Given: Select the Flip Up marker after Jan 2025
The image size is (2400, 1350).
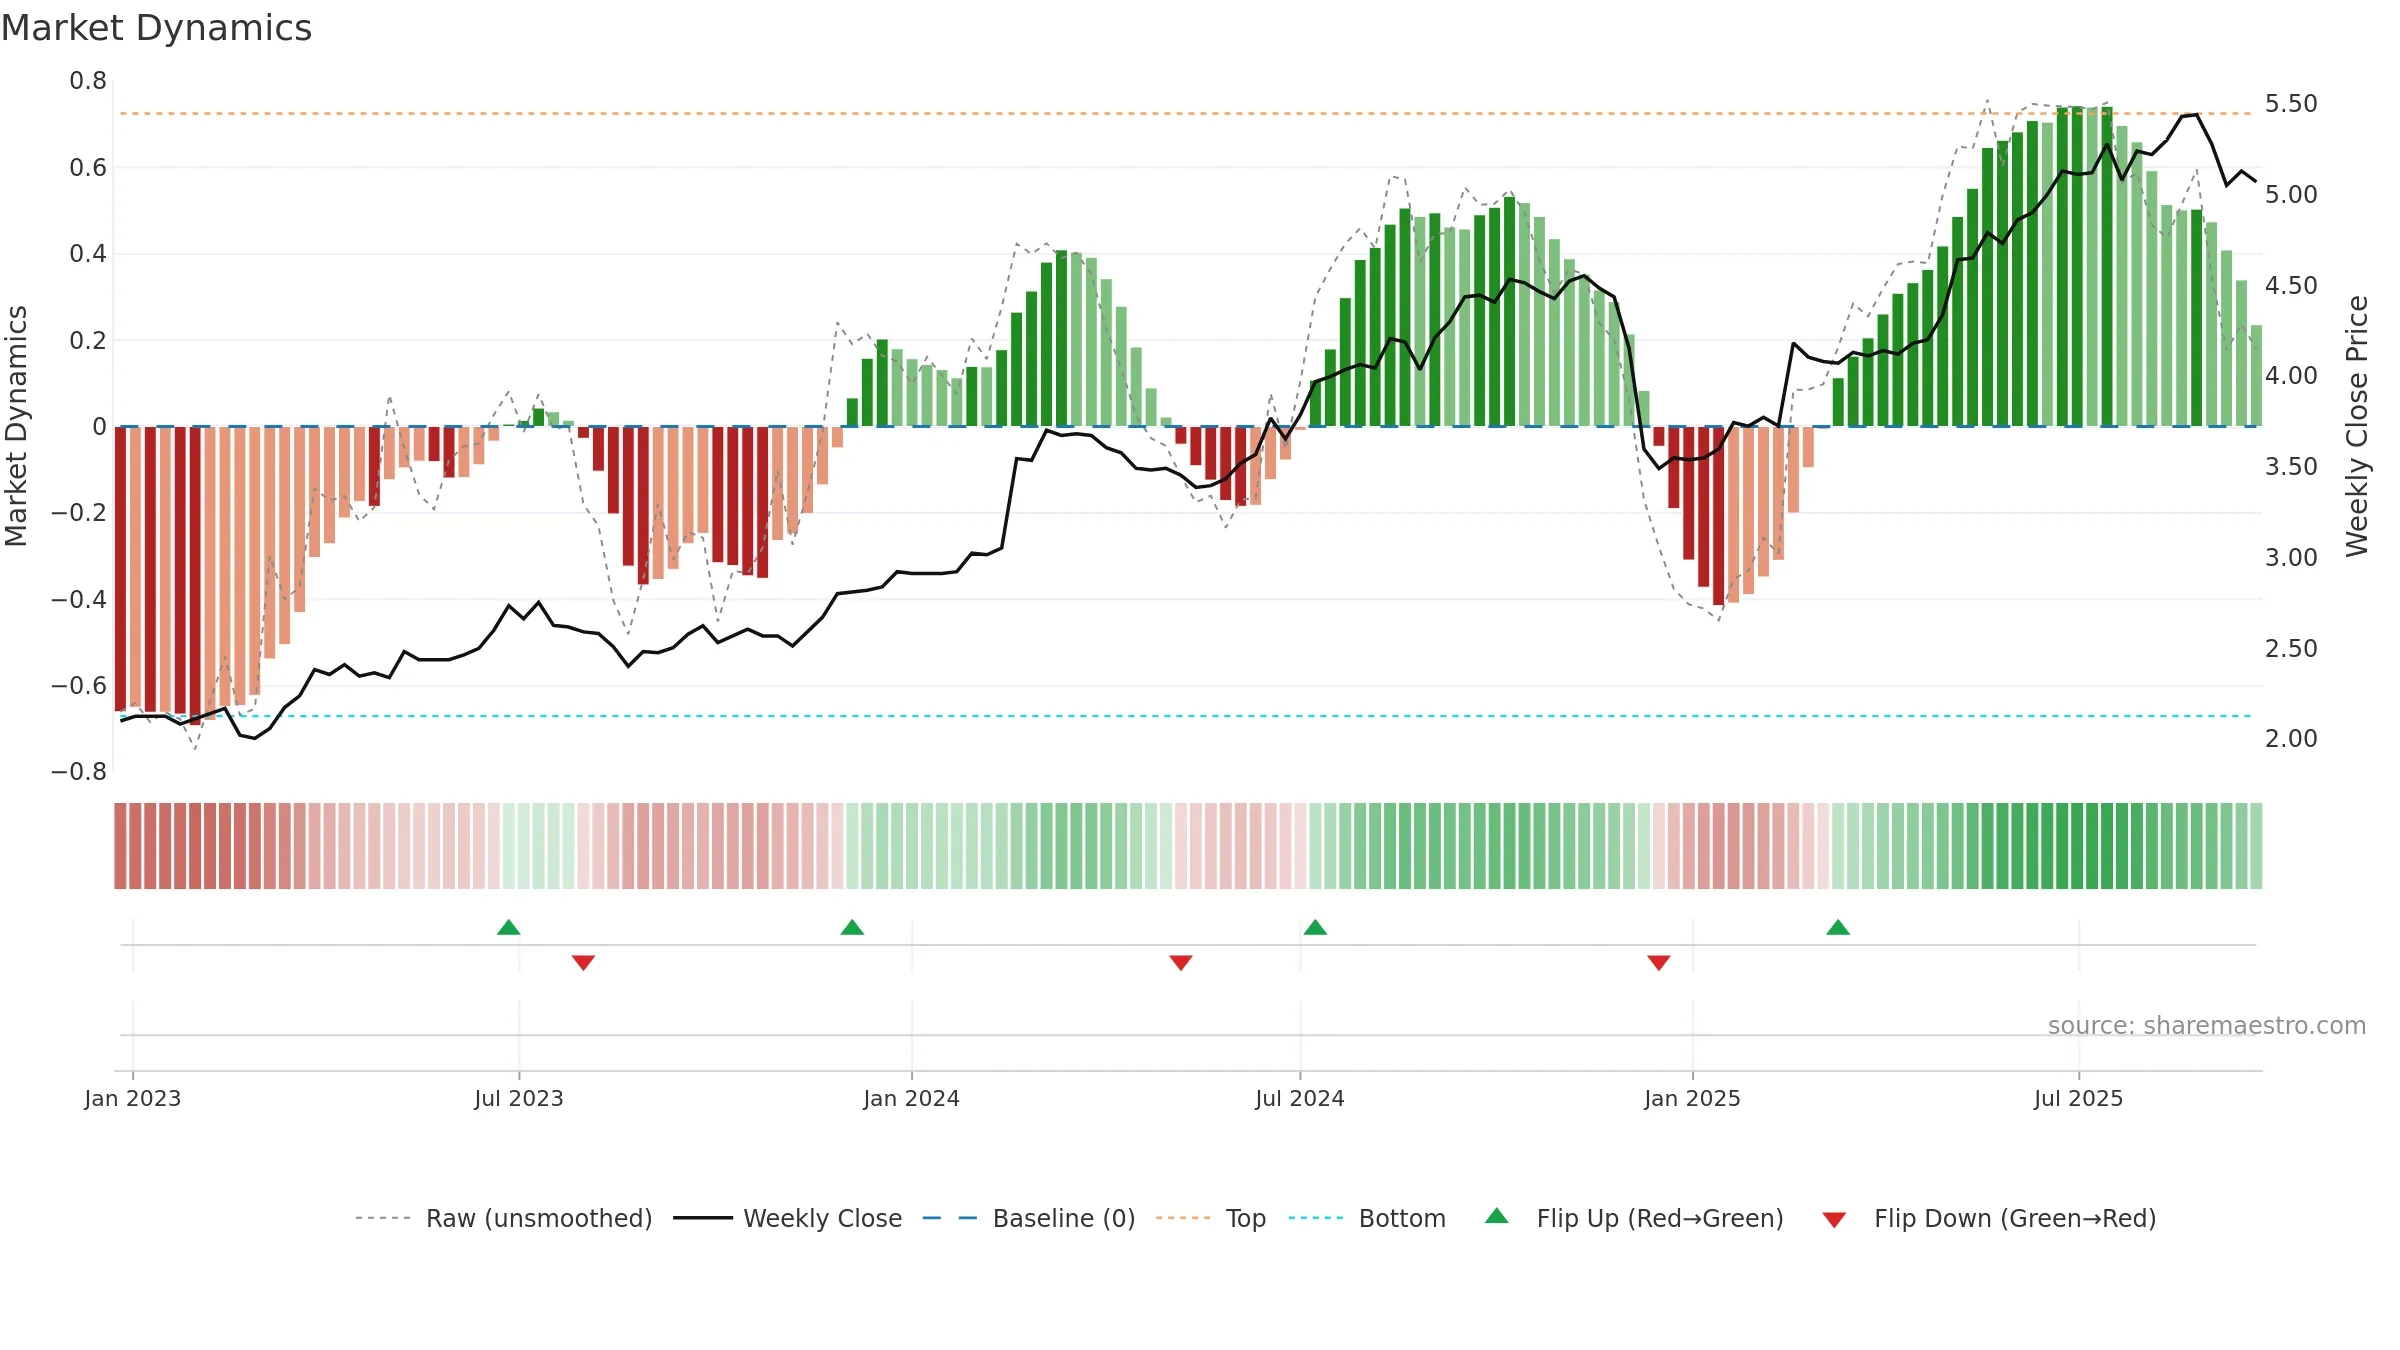Looking at the screenshot, I should coord(1838,927).
